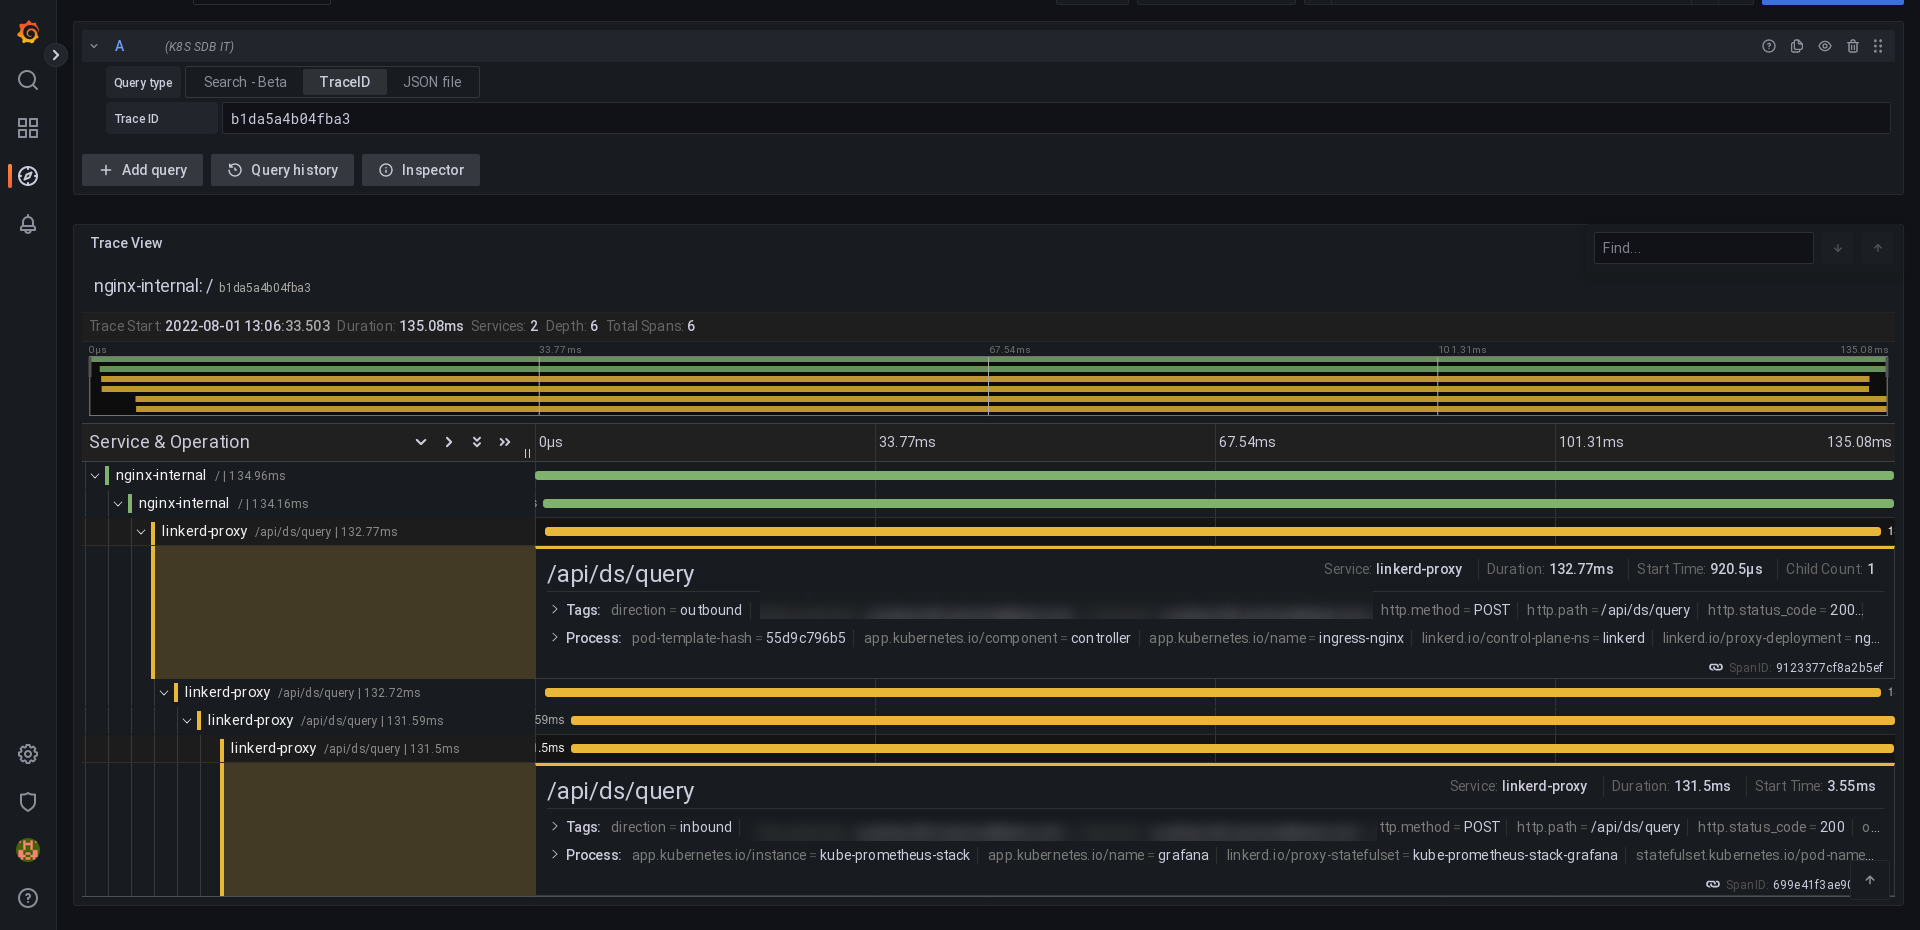The width and height of the screenshot is (1920, 930).
Task: Open the Search in Grafana sidebar
Action: [x=28, y=80]
